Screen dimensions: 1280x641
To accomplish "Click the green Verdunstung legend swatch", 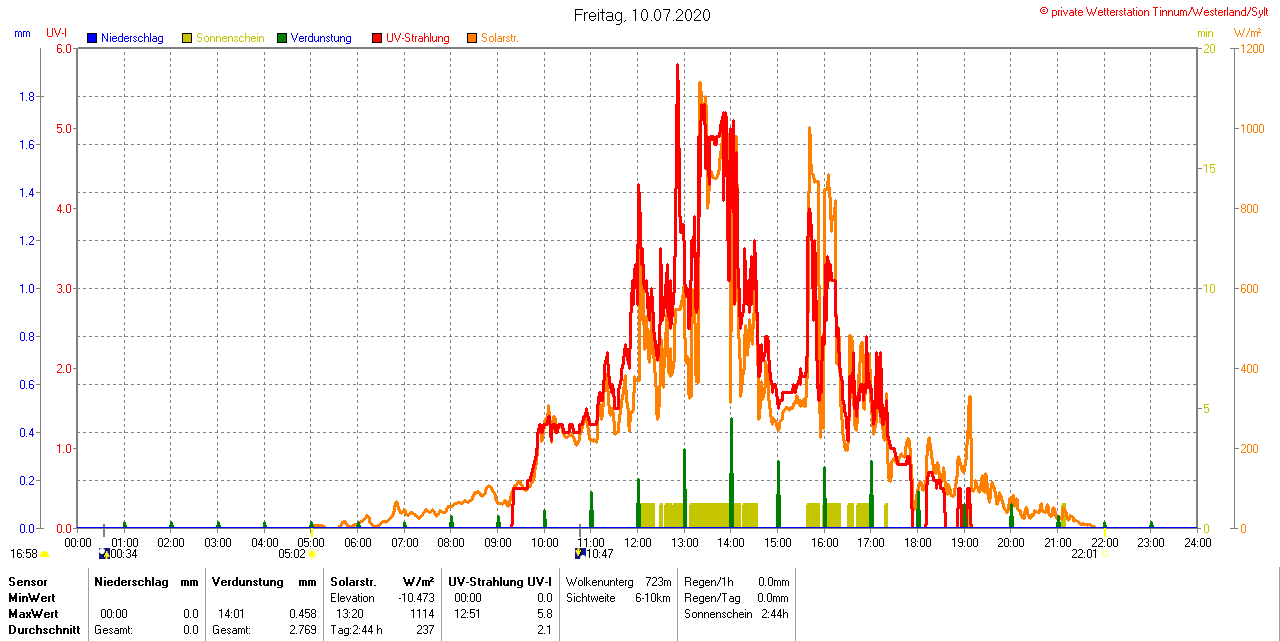I will [282, 38].
